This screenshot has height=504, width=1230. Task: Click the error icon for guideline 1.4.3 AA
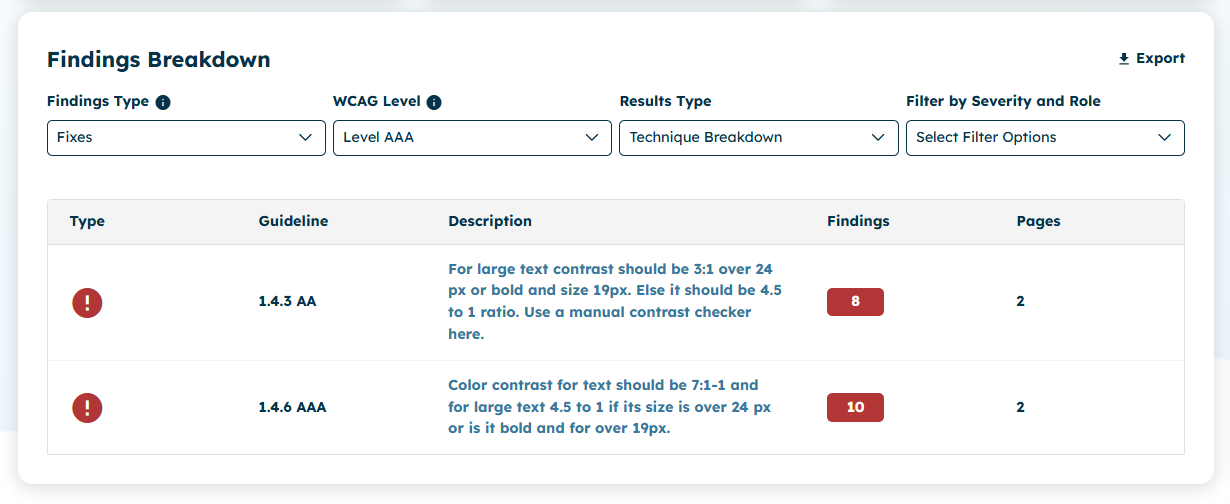[87, 302]
